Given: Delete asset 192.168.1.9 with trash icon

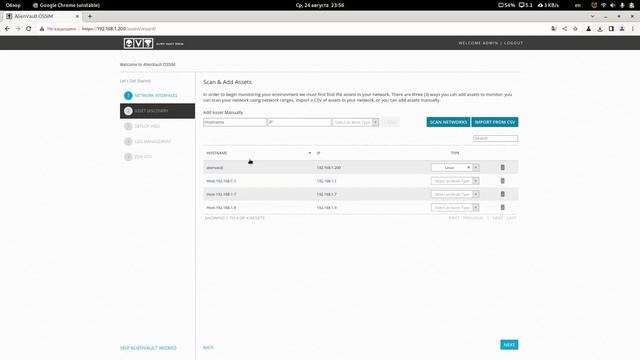Looking at the screenshot, I should click(502, 207).
